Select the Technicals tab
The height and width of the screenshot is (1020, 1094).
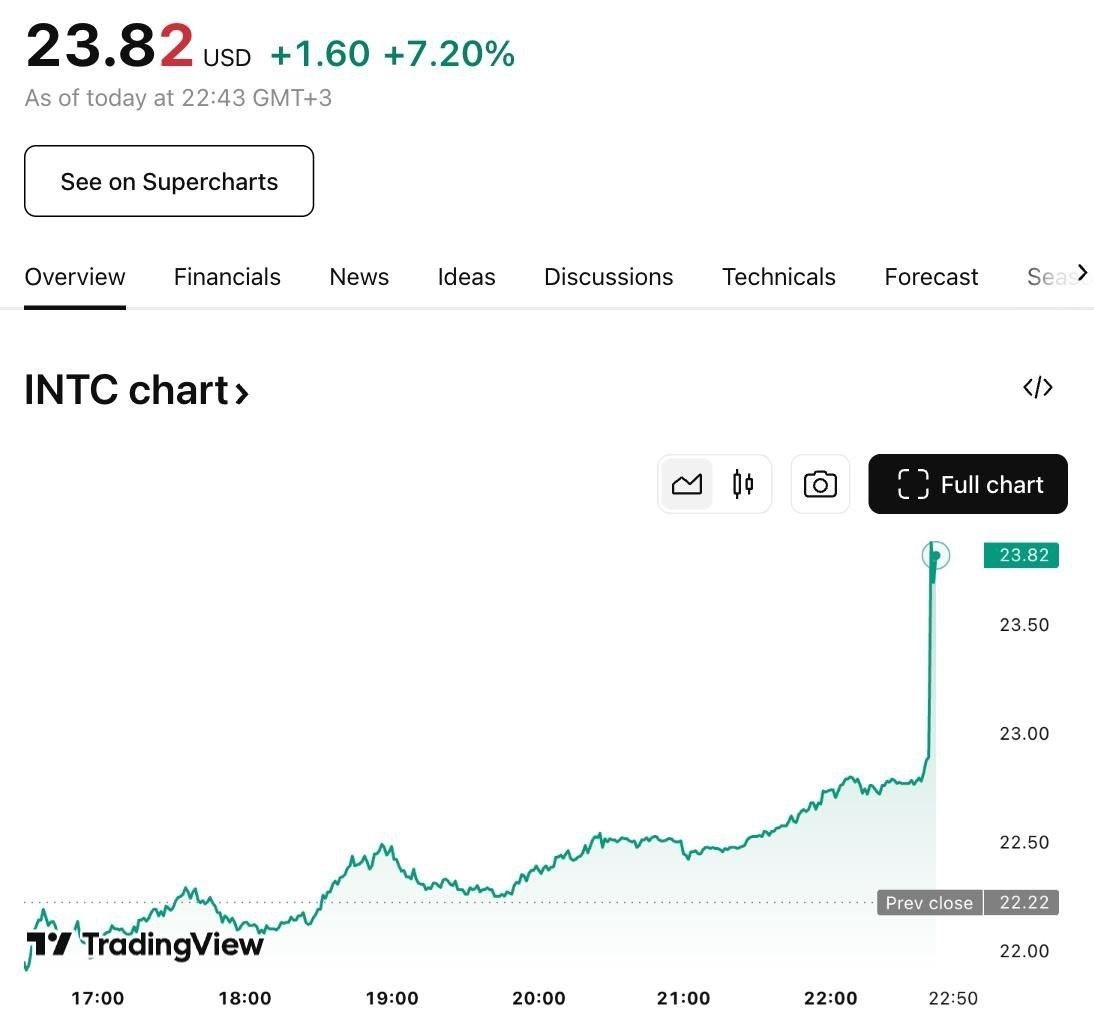[x=779, y=277]
